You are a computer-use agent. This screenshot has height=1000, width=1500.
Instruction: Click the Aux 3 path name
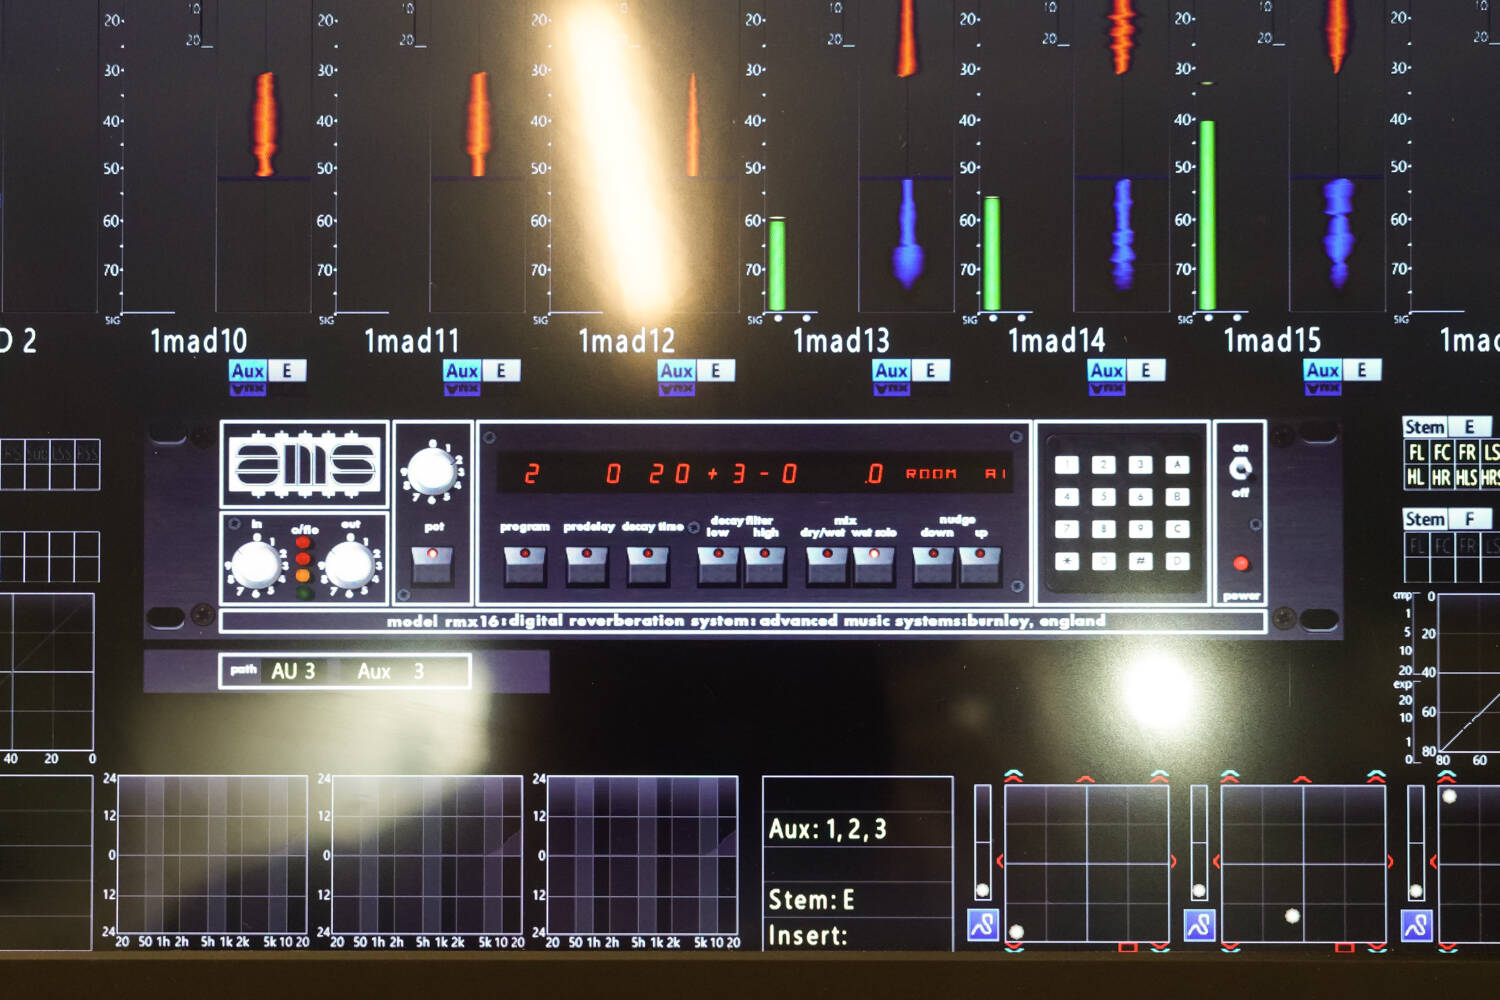pyautogui.click(x=391, y=672)
